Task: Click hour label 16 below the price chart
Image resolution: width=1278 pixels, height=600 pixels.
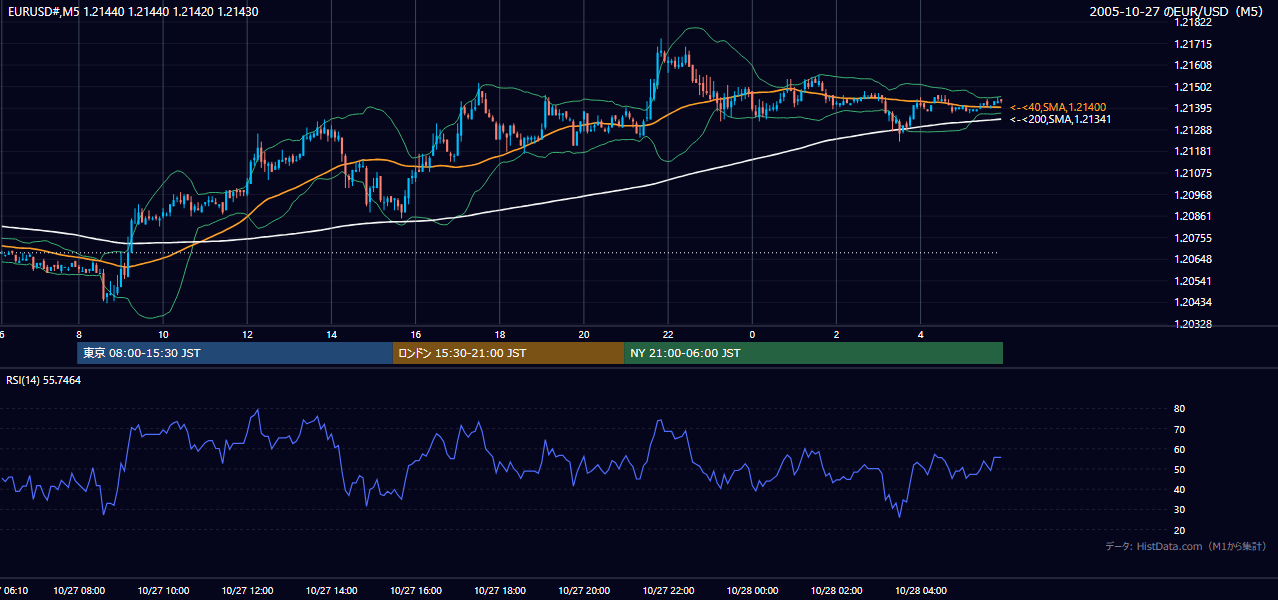Action: [416, 335]
